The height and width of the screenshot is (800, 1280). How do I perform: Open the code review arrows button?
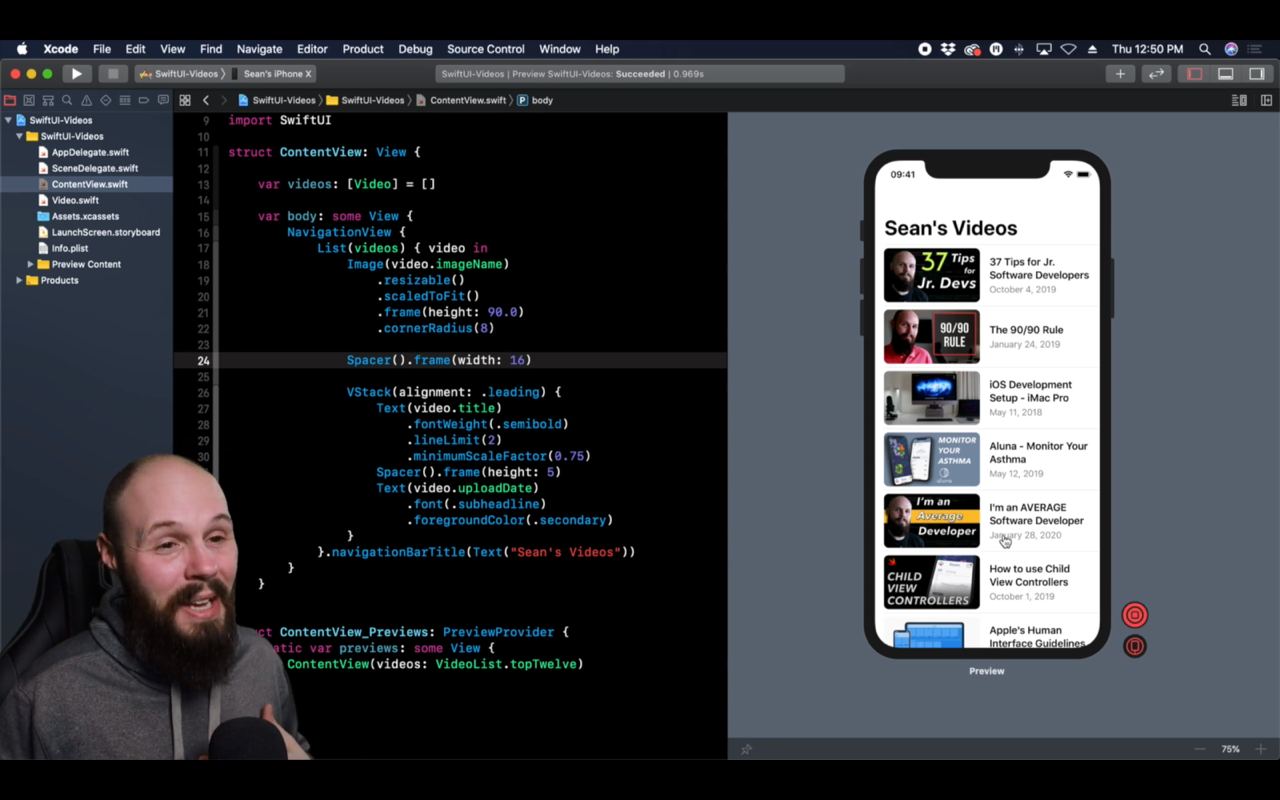coord(1156,74)
